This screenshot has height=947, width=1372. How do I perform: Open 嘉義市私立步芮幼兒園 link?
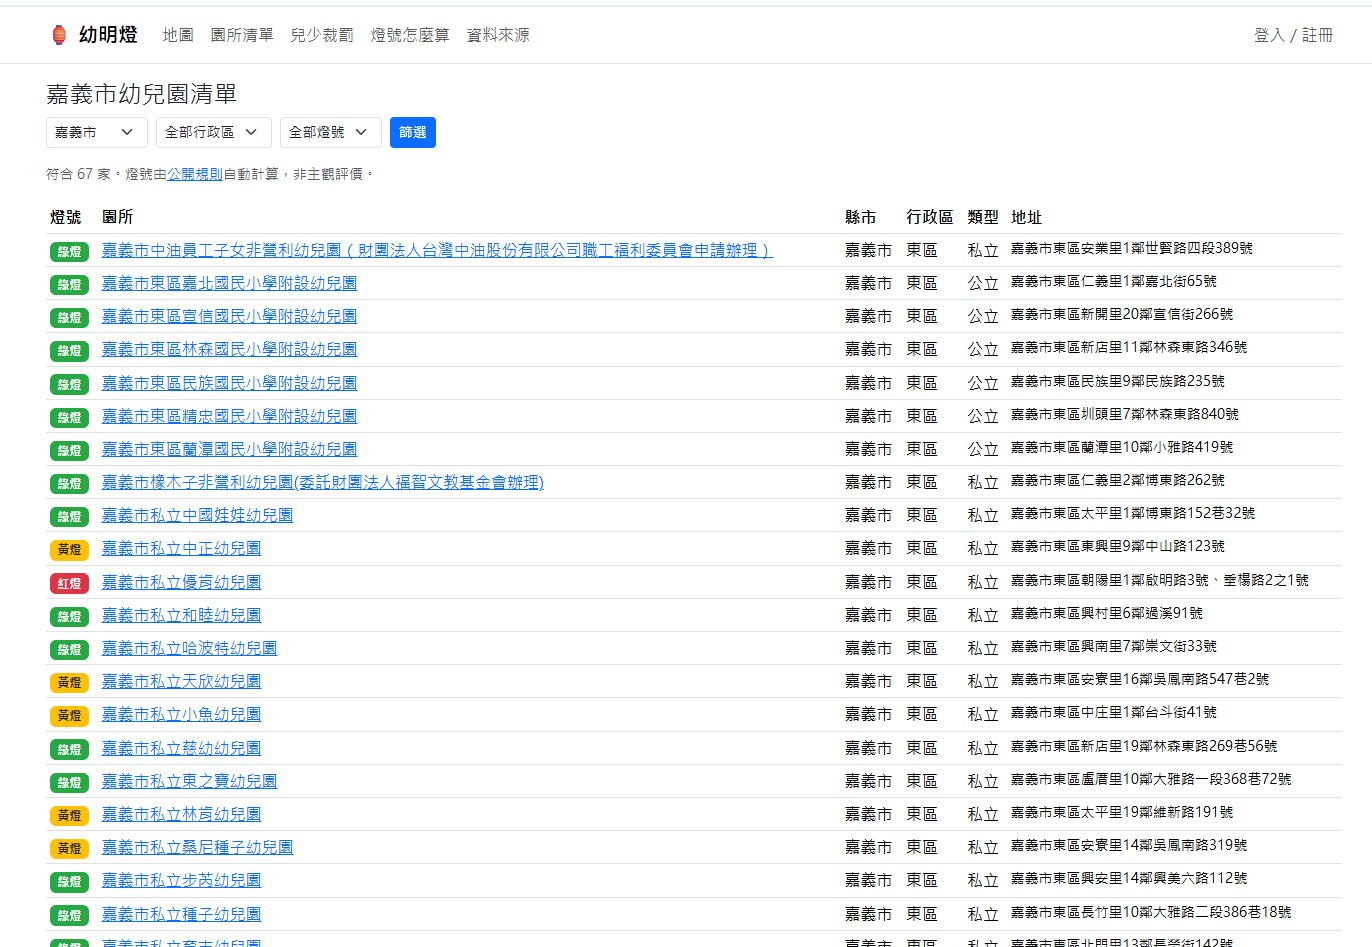tap(182, 880)
